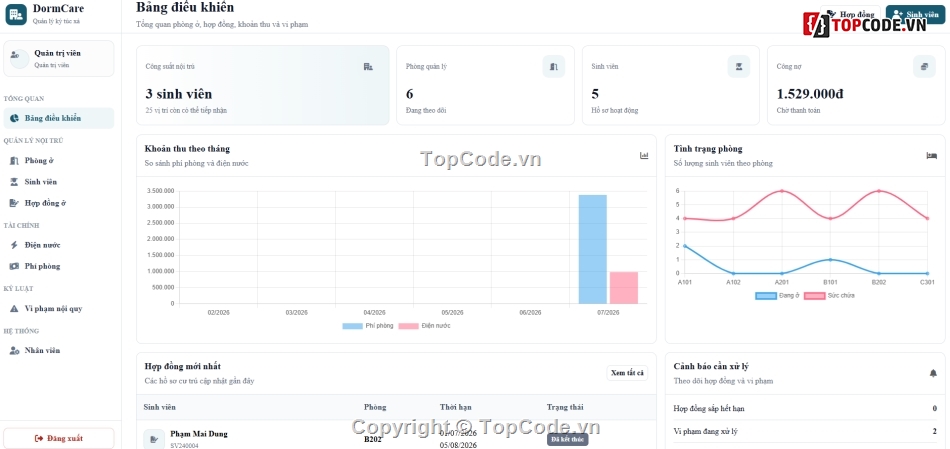Open the Phòng ở menu item

click(58, 161)
